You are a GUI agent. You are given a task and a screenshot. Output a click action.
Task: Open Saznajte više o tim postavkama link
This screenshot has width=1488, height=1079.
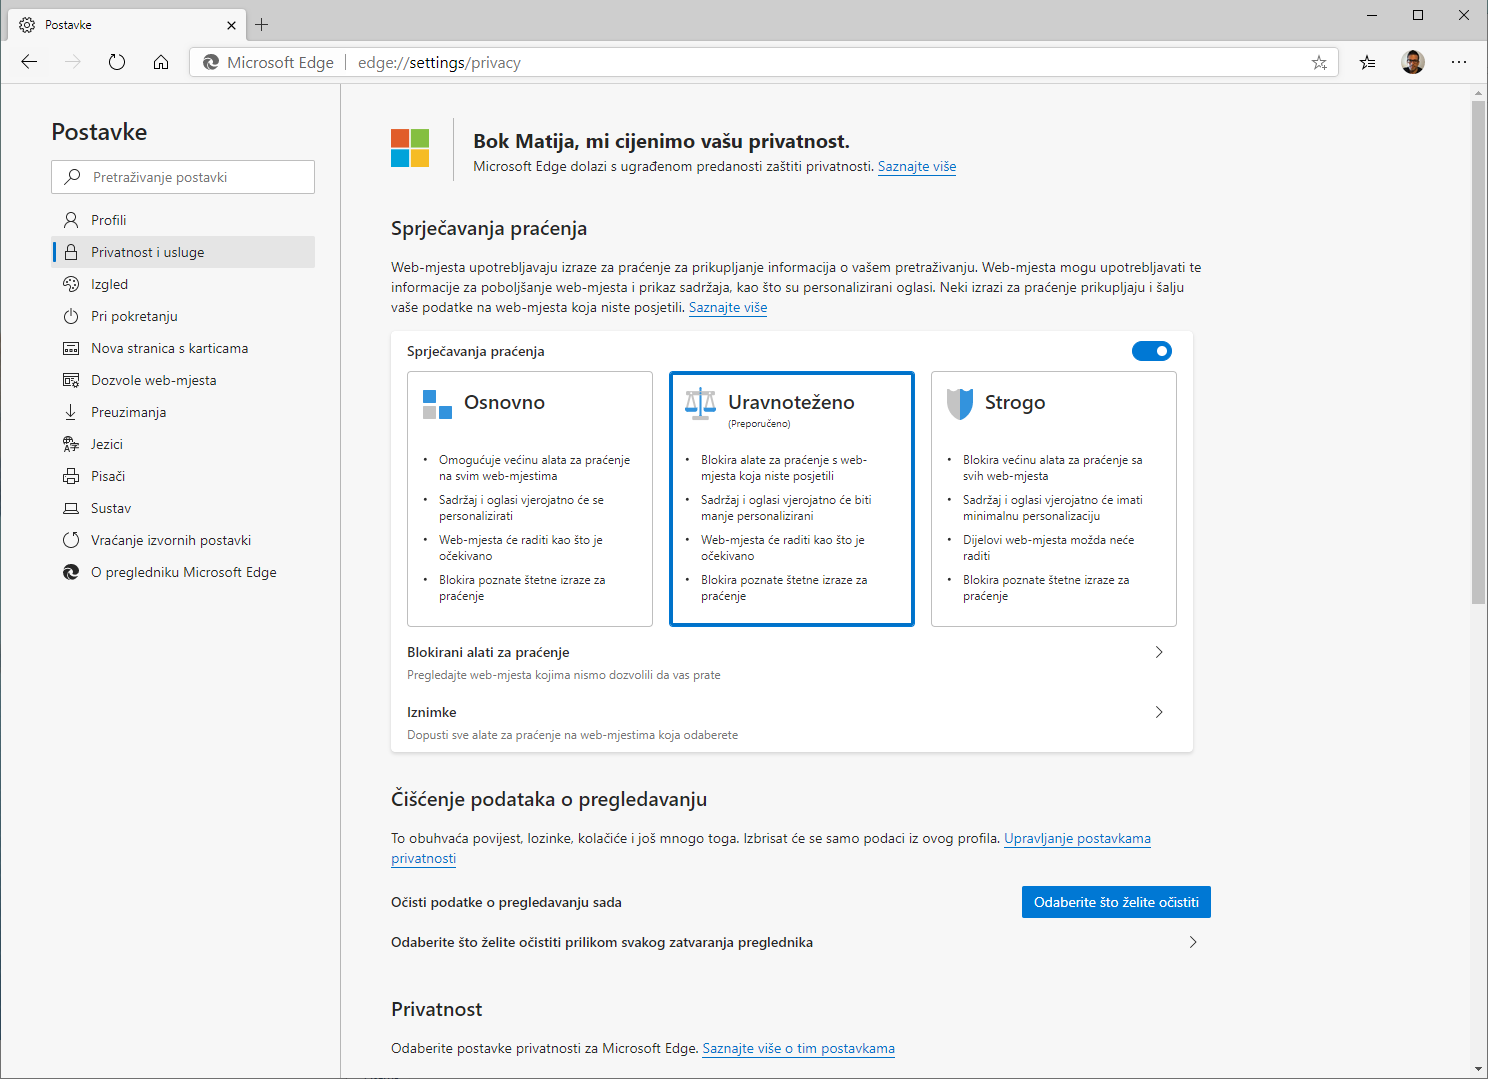point(798,1048)
